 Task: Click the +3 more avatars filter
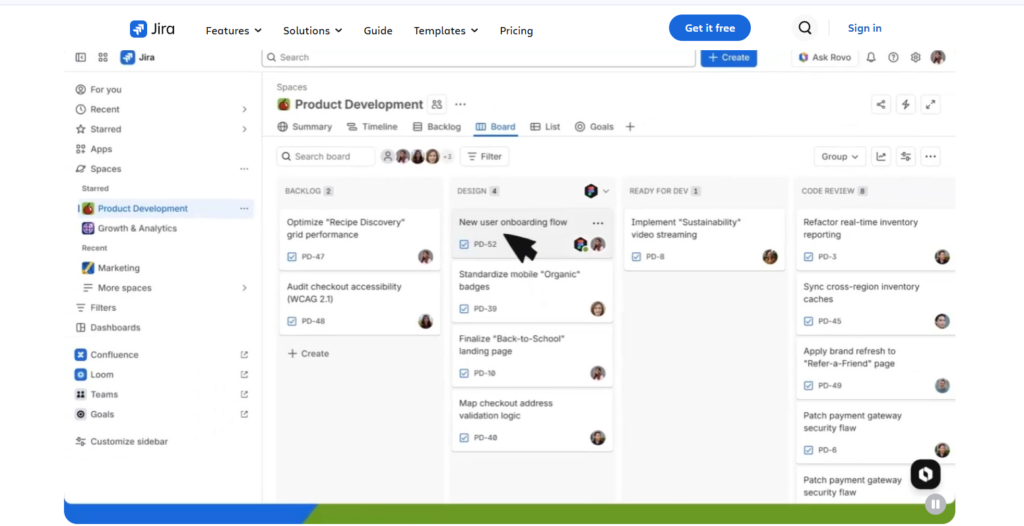coord(447,157)
